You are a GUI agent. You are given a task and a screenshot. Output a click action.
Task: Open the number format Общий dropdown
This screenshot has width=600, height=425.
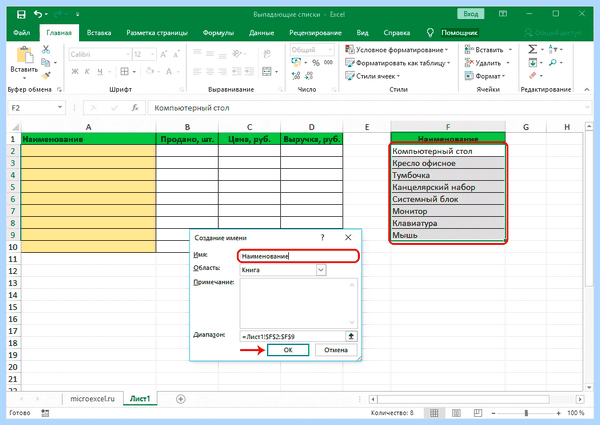click(330, 50)
